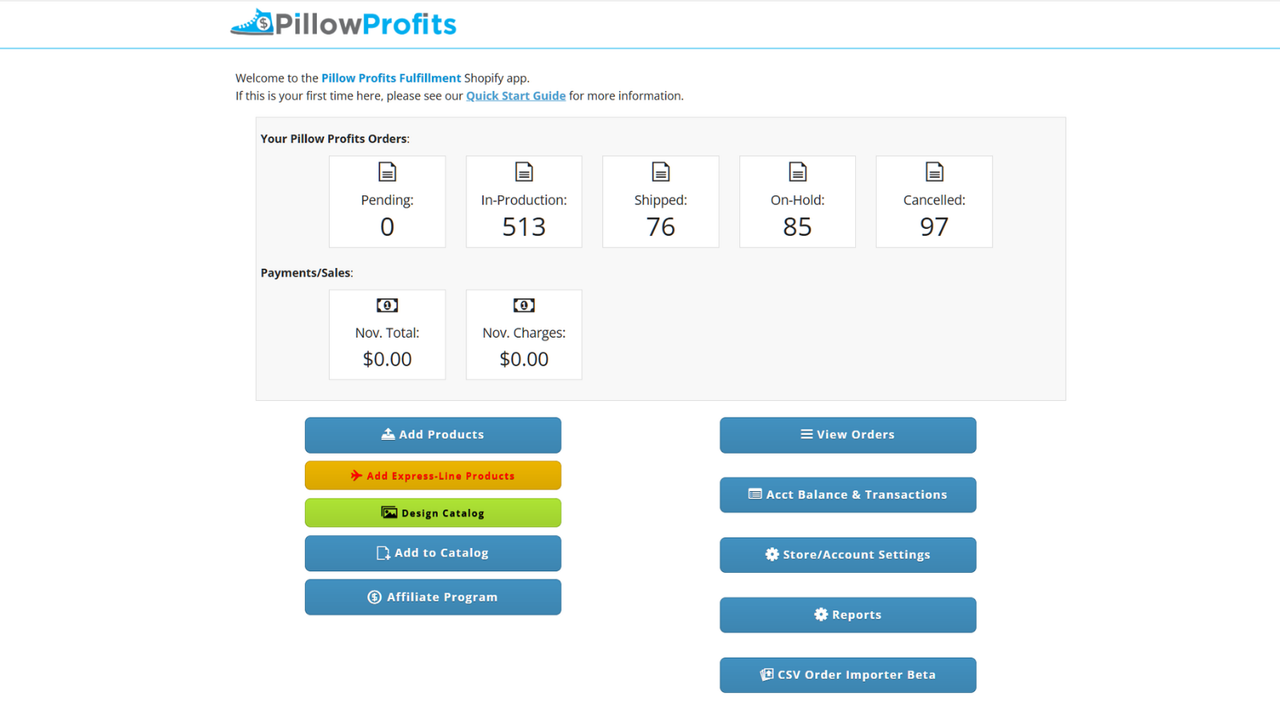Click the Shipped orders document icon
The width and height of the screenshot is (1280, 720).
(660, 172)
